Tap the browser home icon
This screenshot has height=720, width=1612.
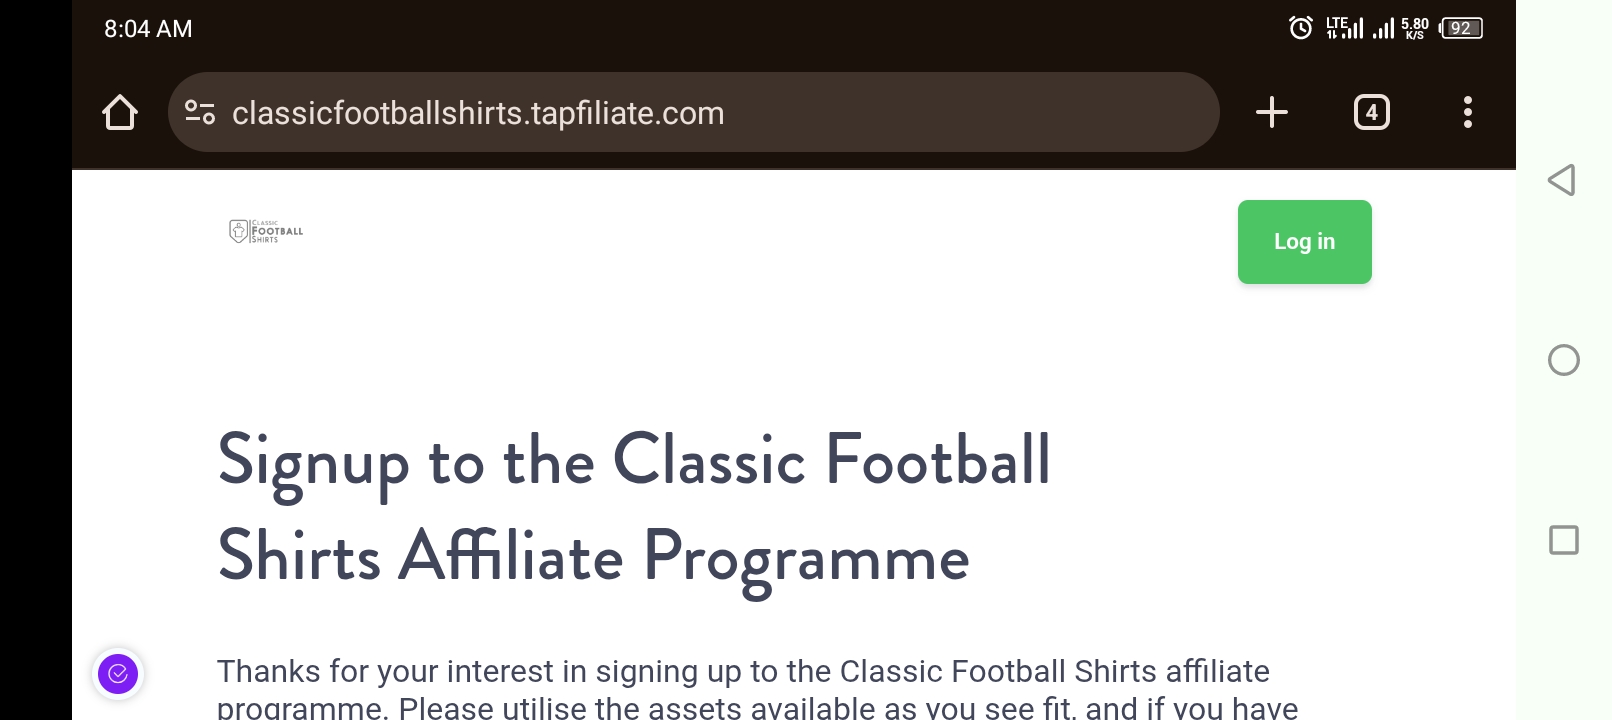[x=120, y=112]
